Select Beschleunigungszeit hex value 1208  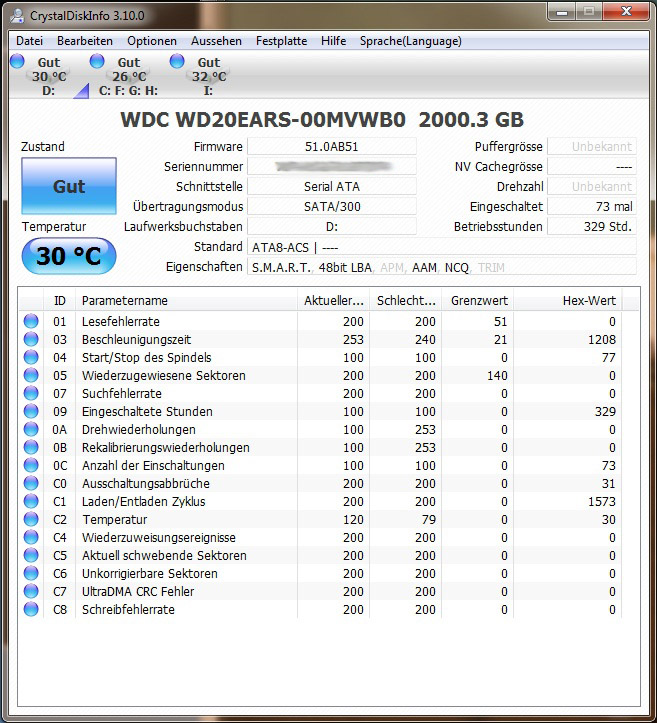pos(602,339)
